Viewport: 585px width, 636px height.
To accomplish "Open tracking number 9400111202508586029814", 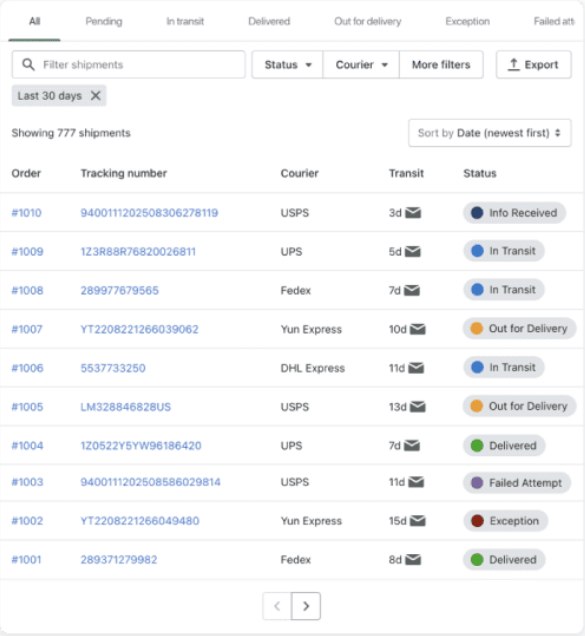I will (x=151, y=482).
